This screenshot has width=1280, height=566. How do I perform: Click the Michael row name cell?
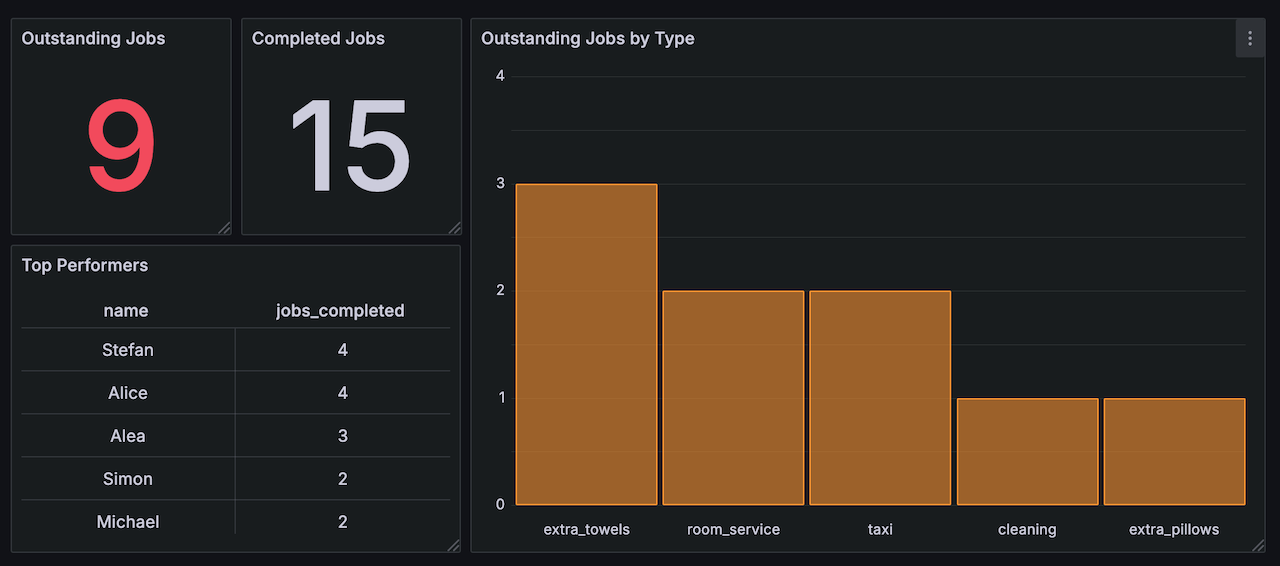[128, 522]
